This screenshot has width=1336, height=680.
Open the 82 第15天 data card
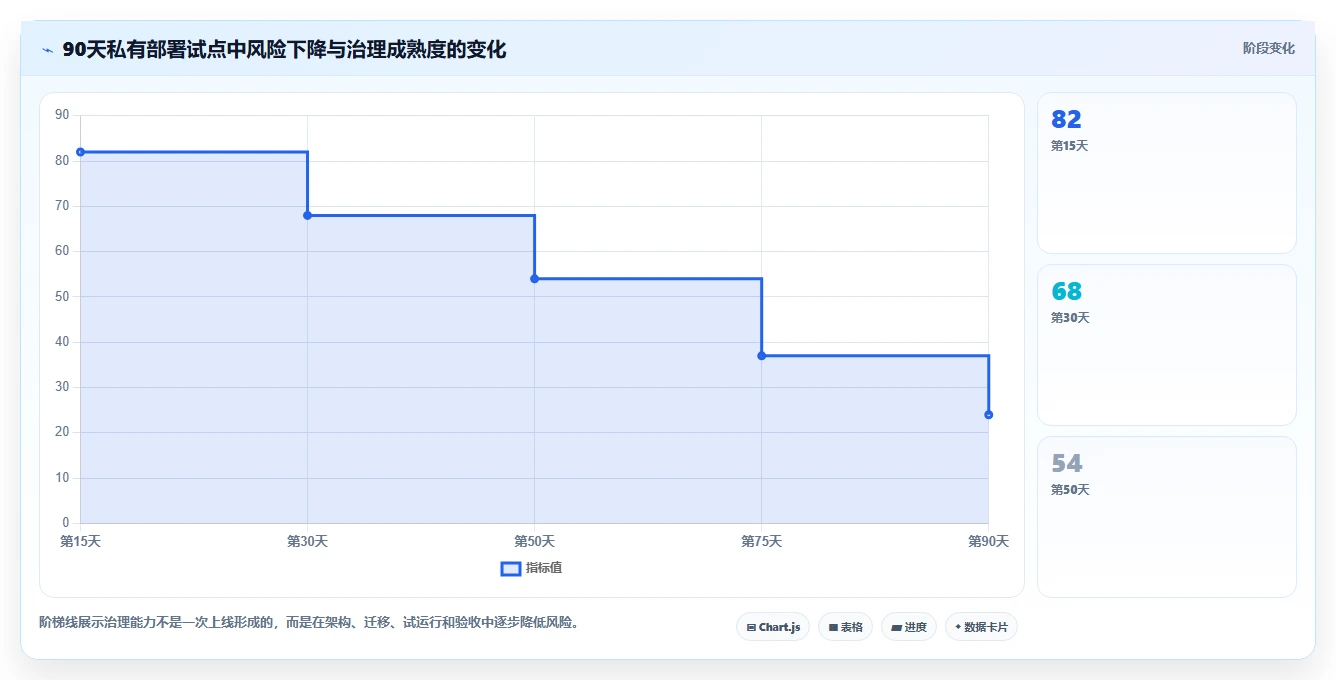pos(1167,173)
